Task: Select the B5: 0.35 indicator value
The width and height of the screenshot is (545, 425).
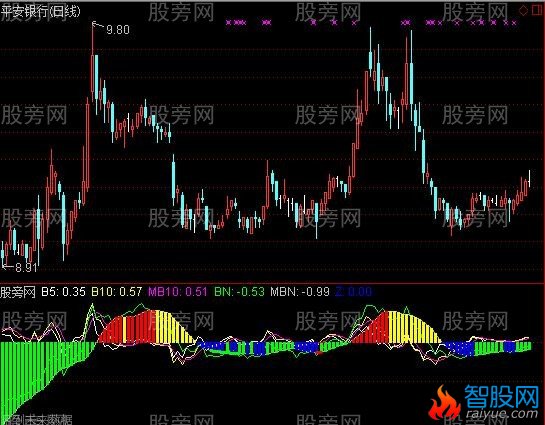Action: tap(64, 292)
